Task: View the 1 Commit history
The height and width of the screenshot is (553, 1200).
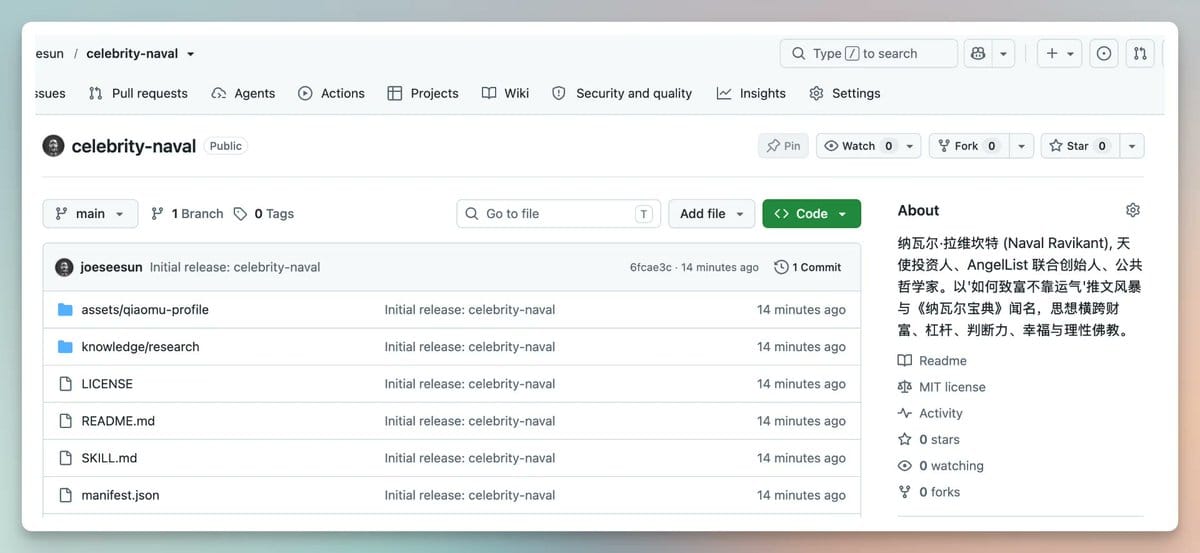Action: (x=808, y=267)
